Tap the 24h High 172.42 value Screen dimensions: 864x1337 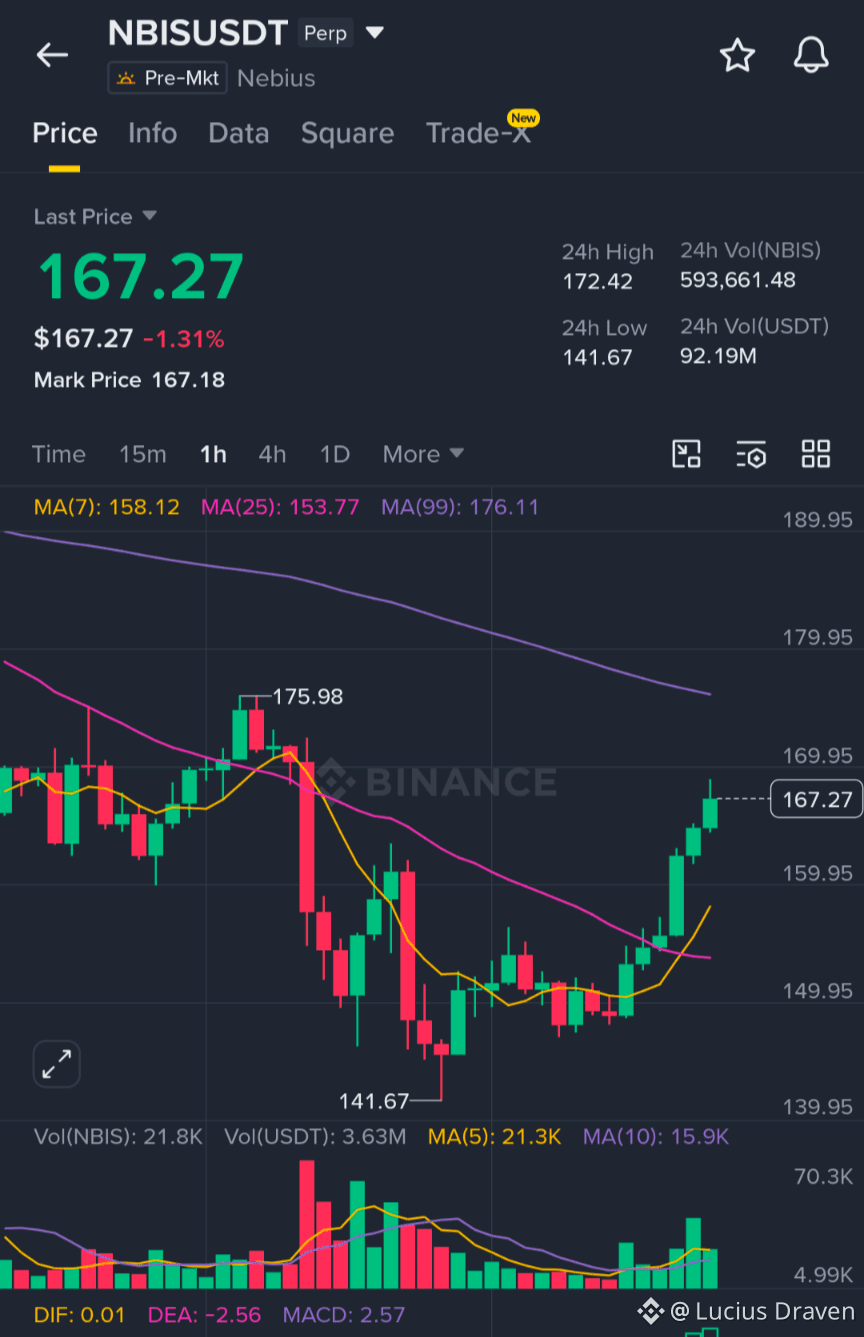tap(597, 281)
